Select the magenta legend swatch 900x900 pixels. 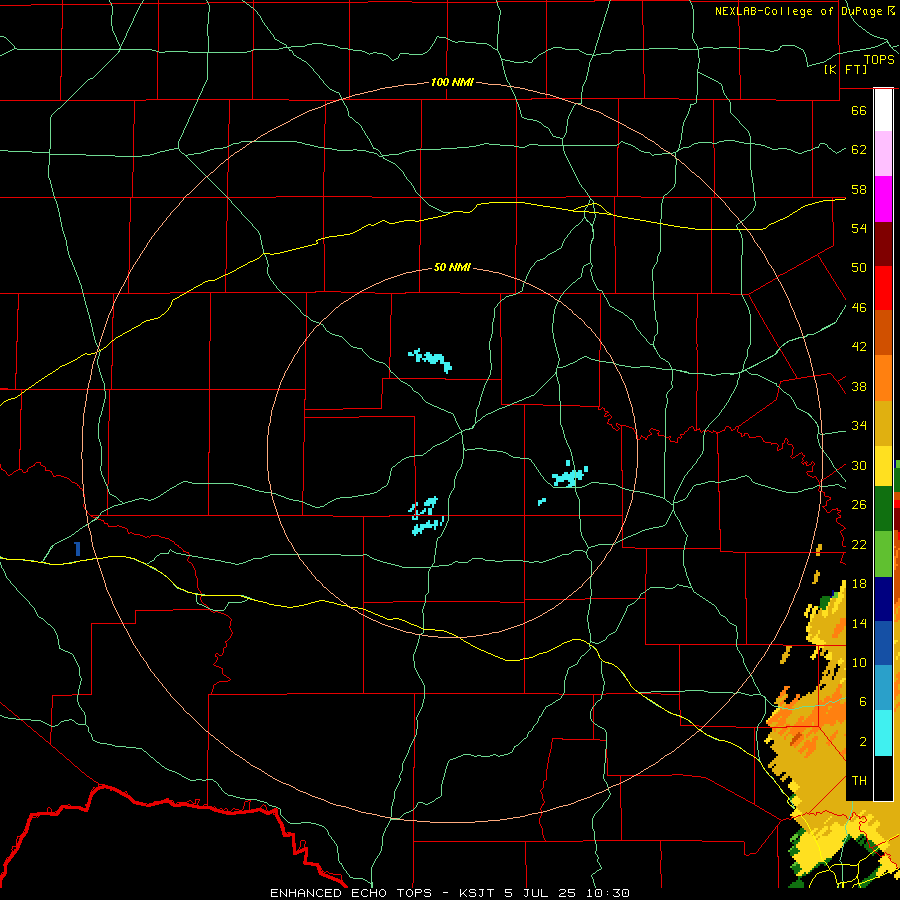pyautogui.click(x=883, y=199)
